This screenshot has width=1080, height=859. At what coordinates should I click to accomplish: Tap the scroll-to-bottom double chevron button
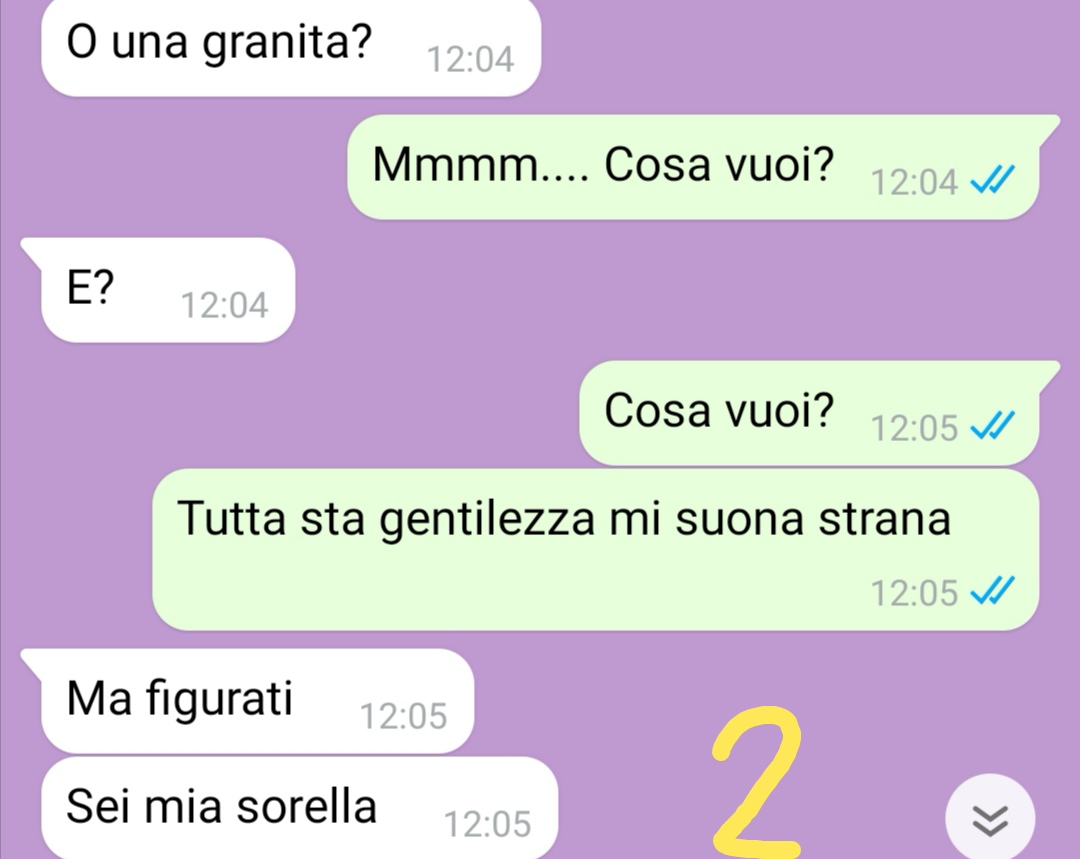click(990, 818)
